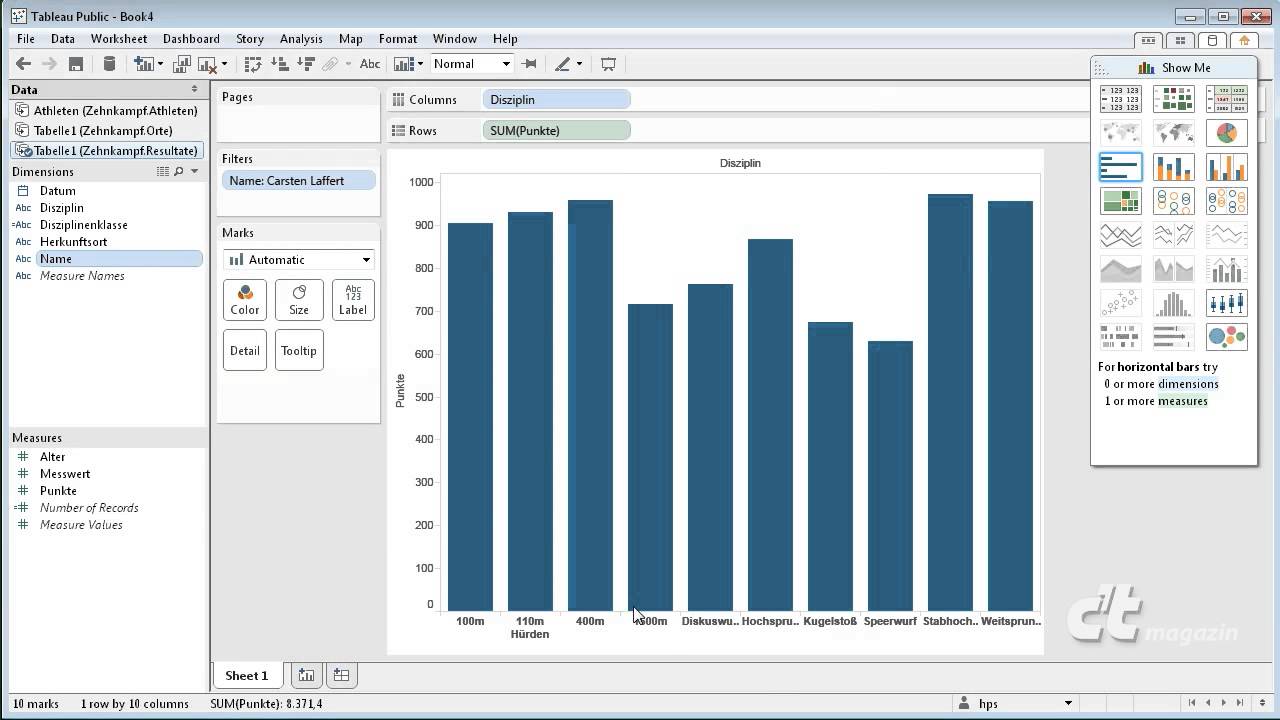Click the Size marks button

299,300
